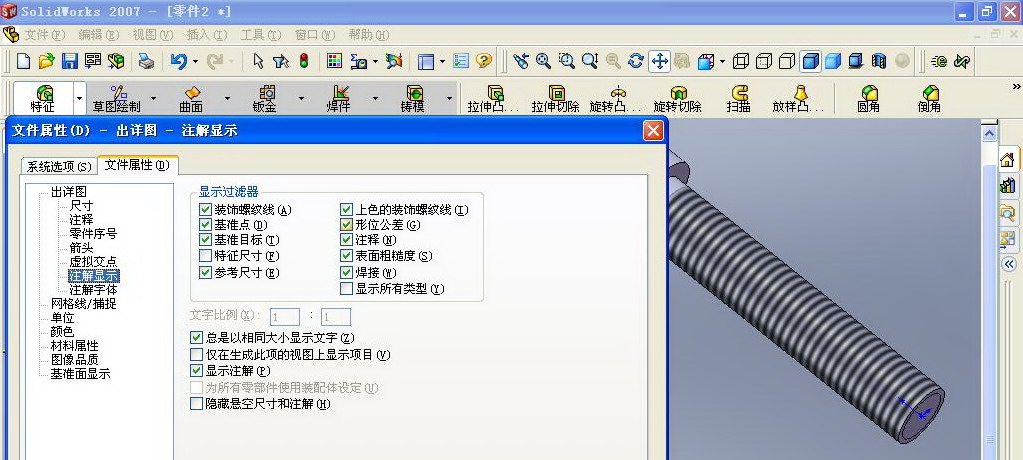Switch to Hidden Lines Removed display
1023x460 pixels.
point(787,61)
